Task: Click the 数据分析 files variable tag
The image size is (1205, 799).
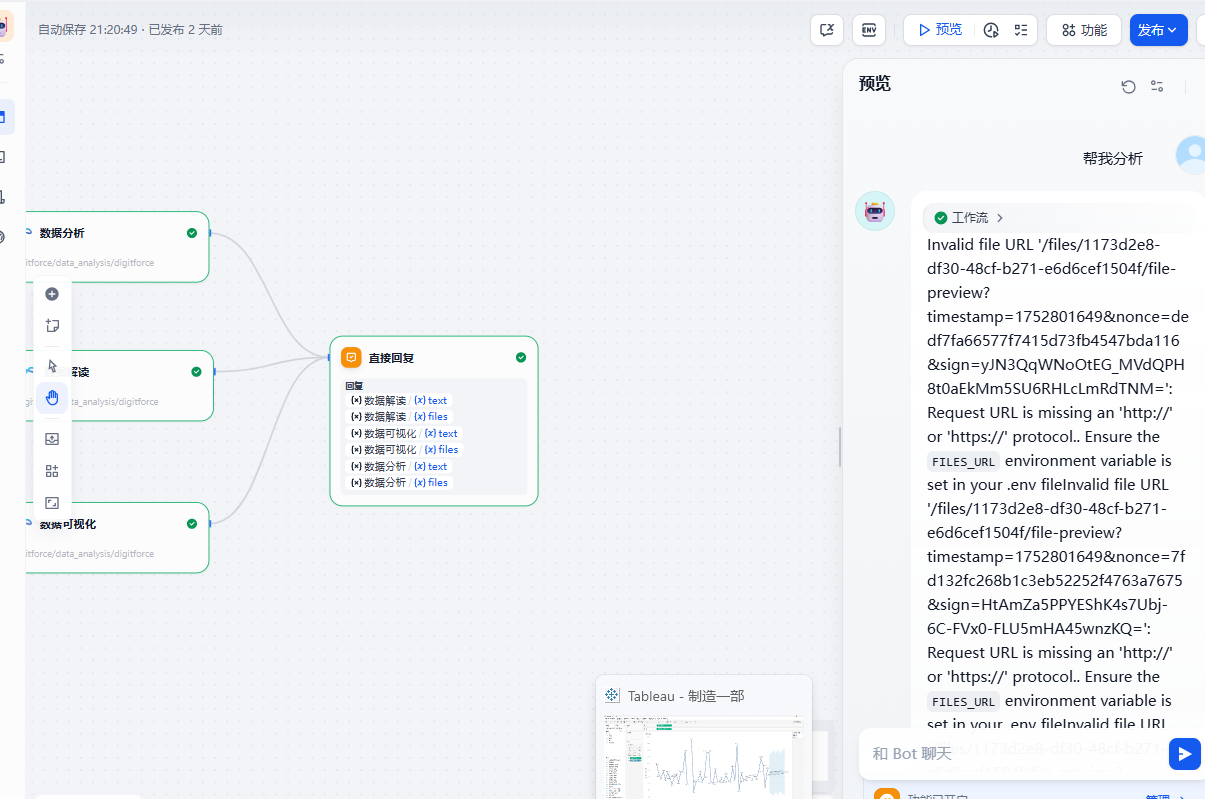Action: point(399,483)
